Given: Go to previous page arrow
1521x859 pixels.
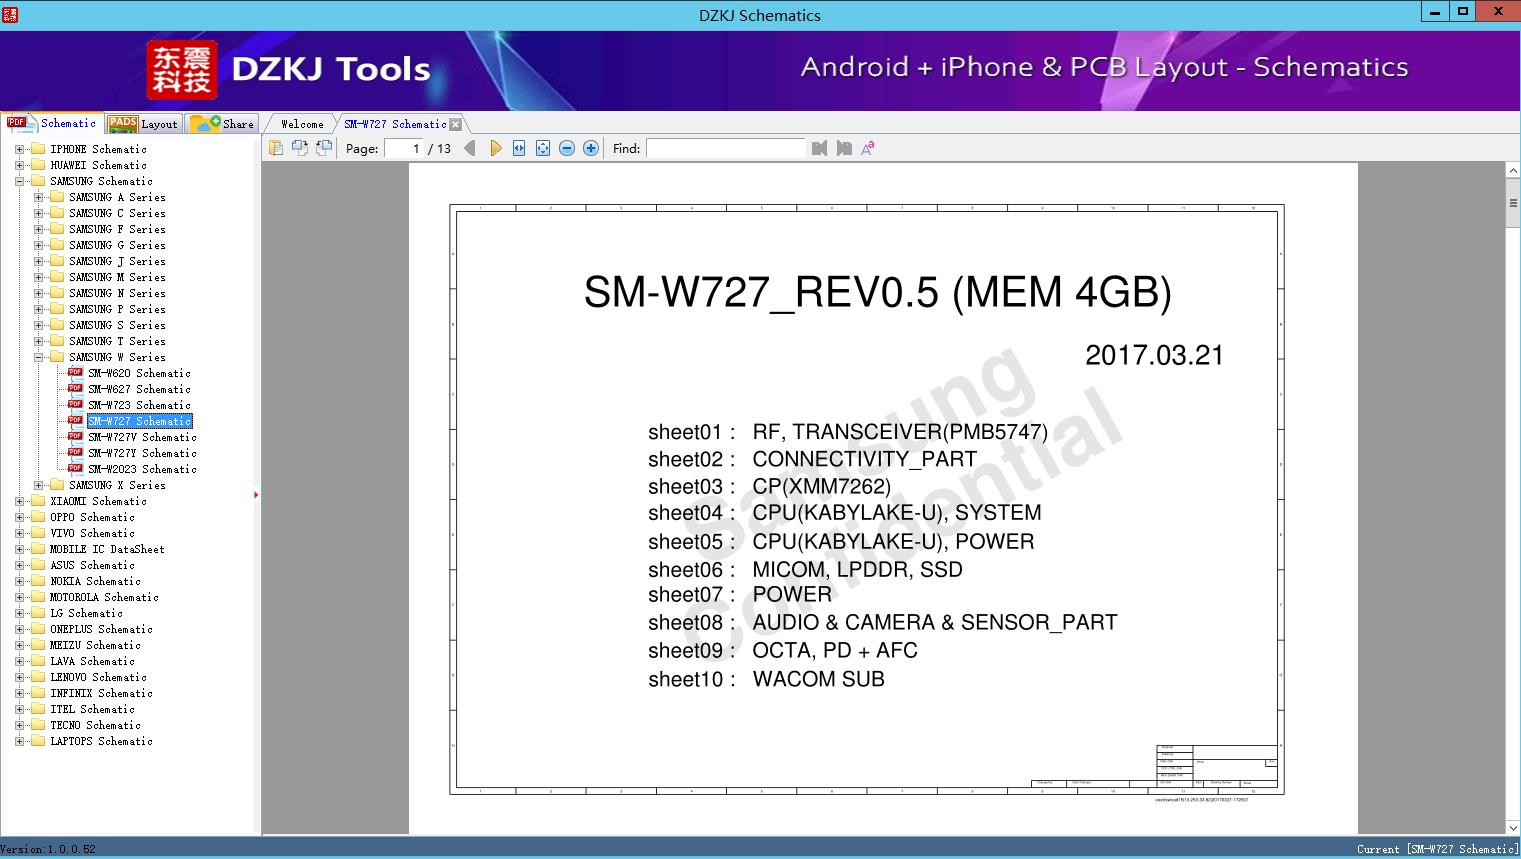Looking at the screenshot, I should coord(470,148).
